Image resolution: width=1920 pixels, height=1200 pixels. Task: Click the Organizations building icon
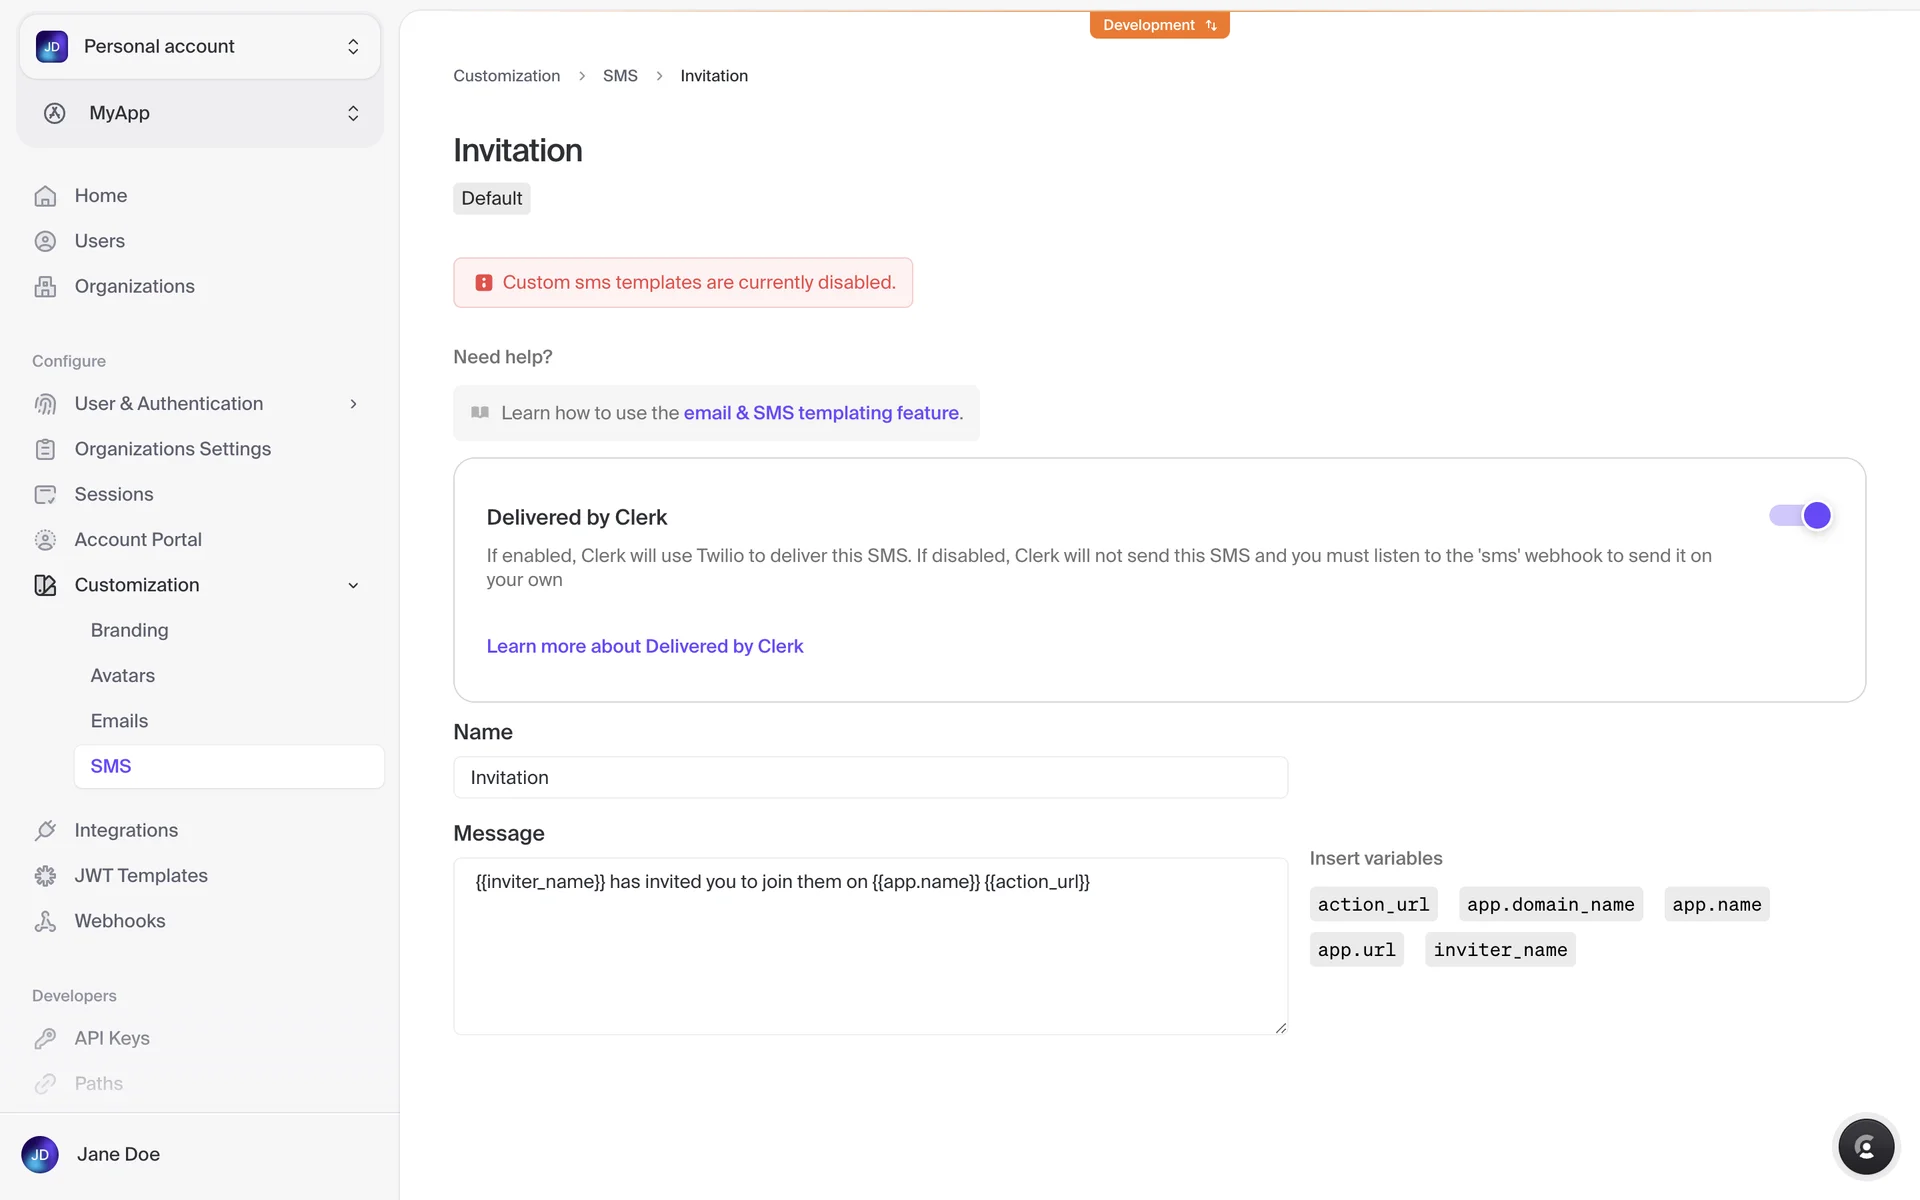tap(45, 287)
